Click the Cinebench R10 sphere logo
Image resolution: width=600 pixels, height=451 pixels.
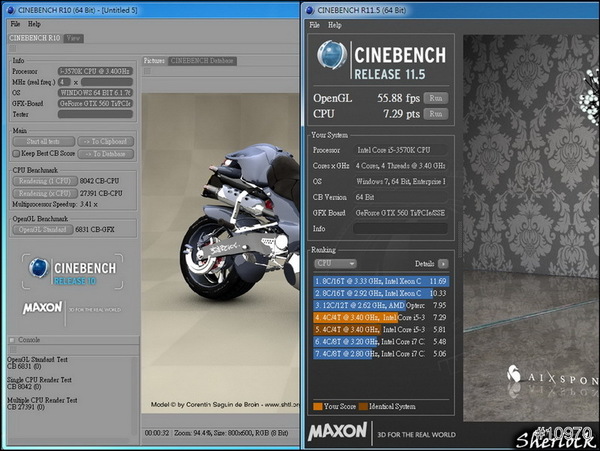coord(39,266)
